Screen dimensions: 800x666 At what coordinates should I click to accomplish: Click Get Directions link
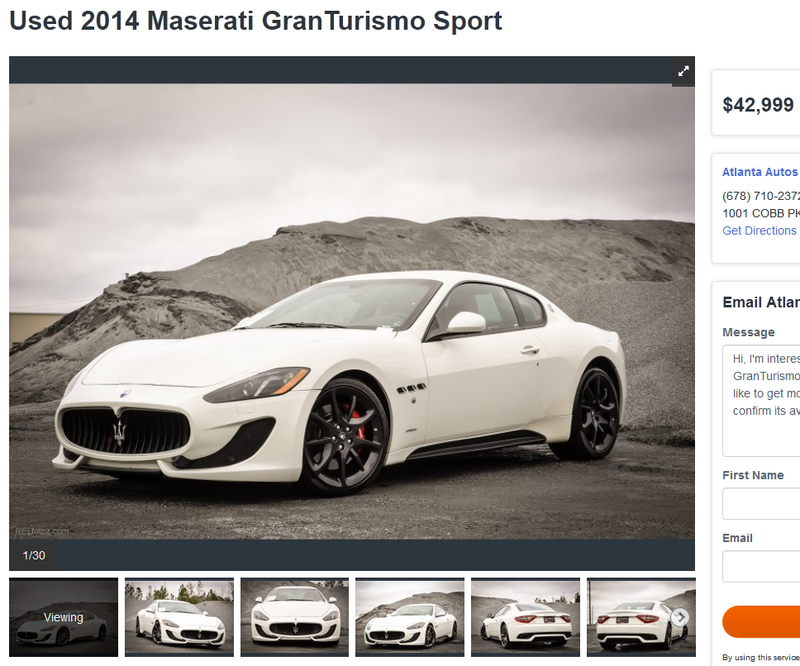pyautogui.click(x=759, y=231)
